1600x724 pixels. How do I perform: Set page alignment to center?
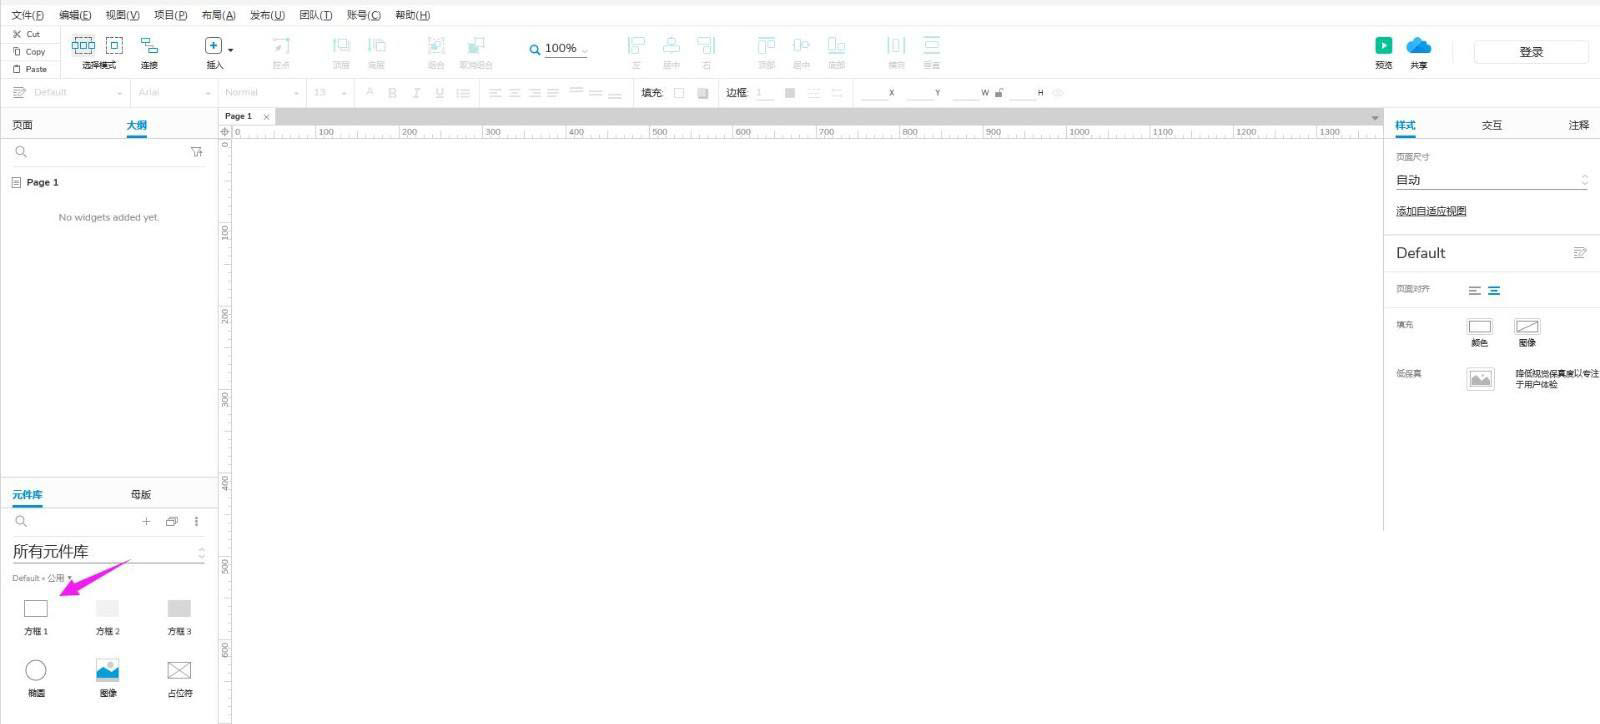1494,291
